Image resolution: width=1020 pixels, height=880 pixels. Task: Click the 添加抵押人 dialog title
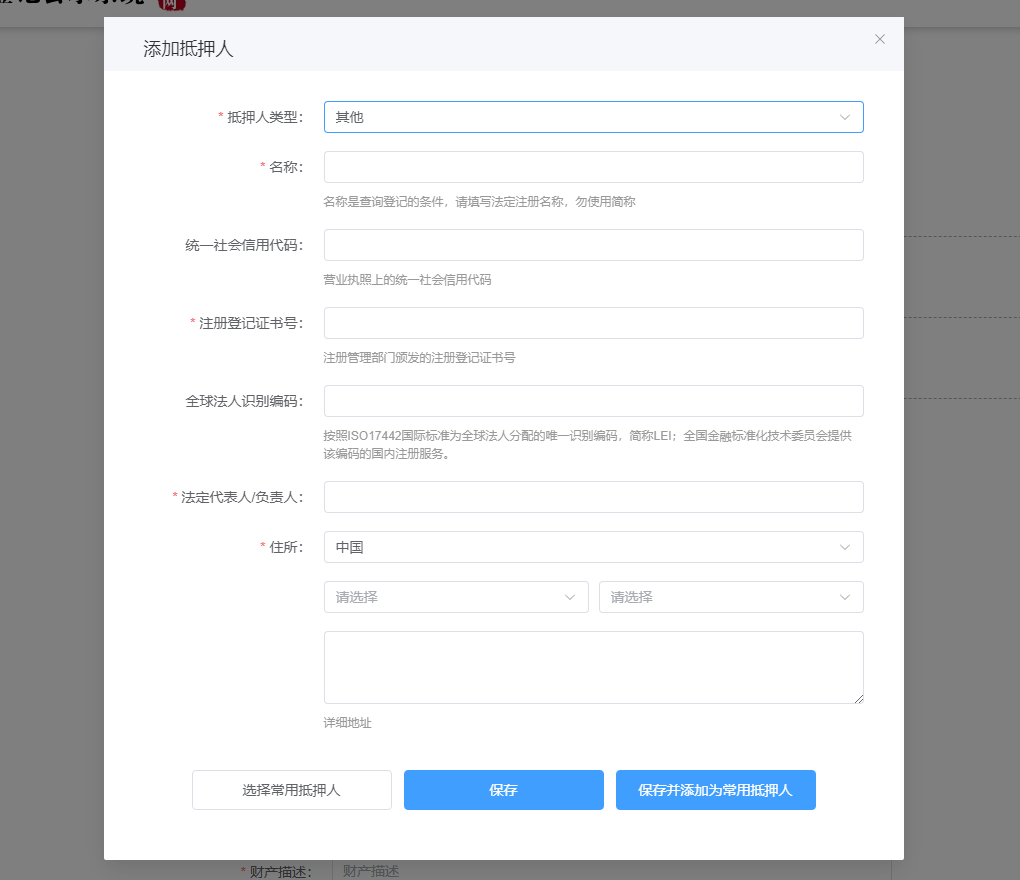click(x=188, y=49)
